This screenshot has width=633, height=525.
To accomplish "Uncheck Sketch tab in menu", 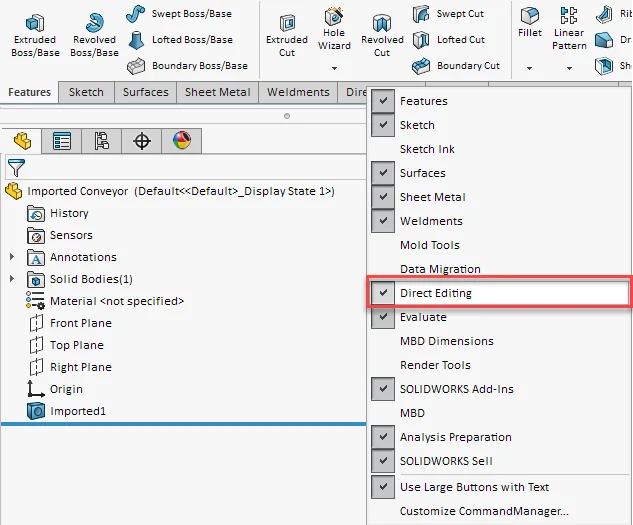I will tap(499, 125).
